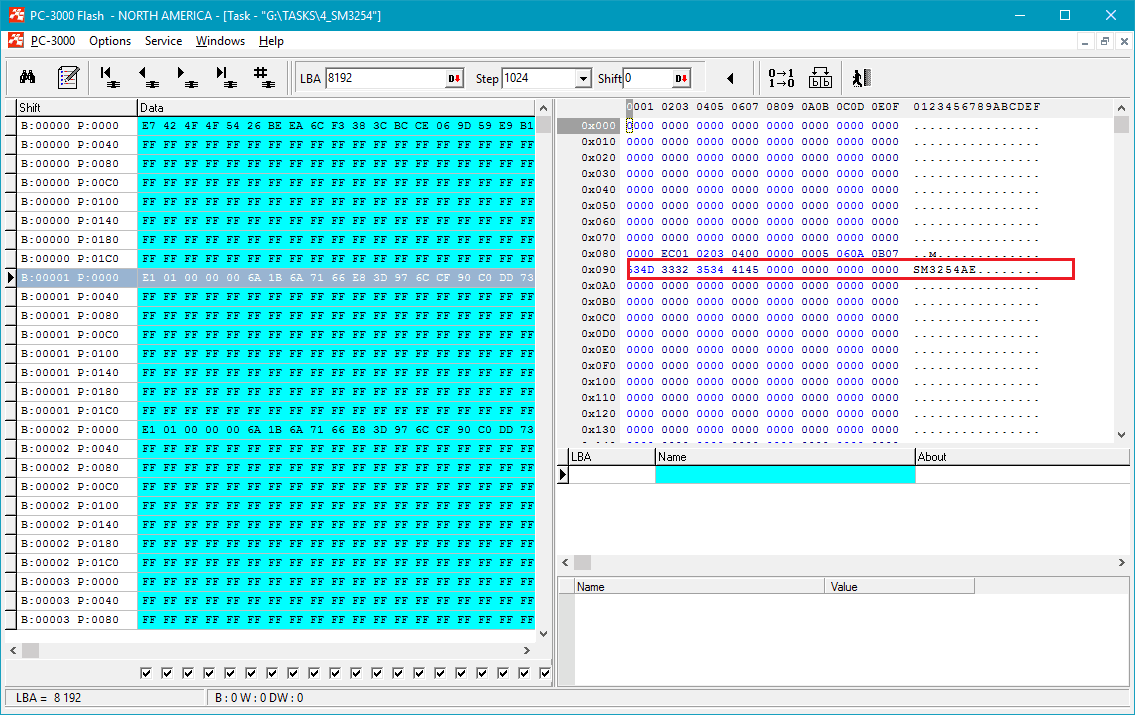The image size is (1135, 715).
Task: Click the black left-pointing triangle toolbar button
Action: tap(730, 78)
